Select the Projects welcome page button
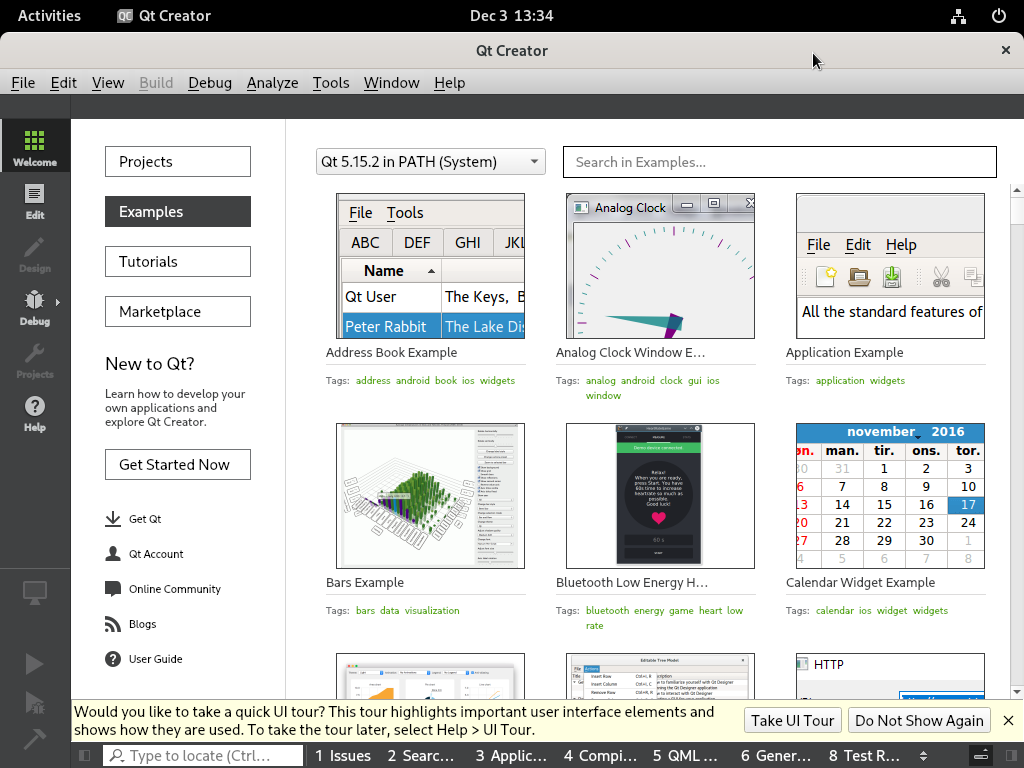 (178, 161)
